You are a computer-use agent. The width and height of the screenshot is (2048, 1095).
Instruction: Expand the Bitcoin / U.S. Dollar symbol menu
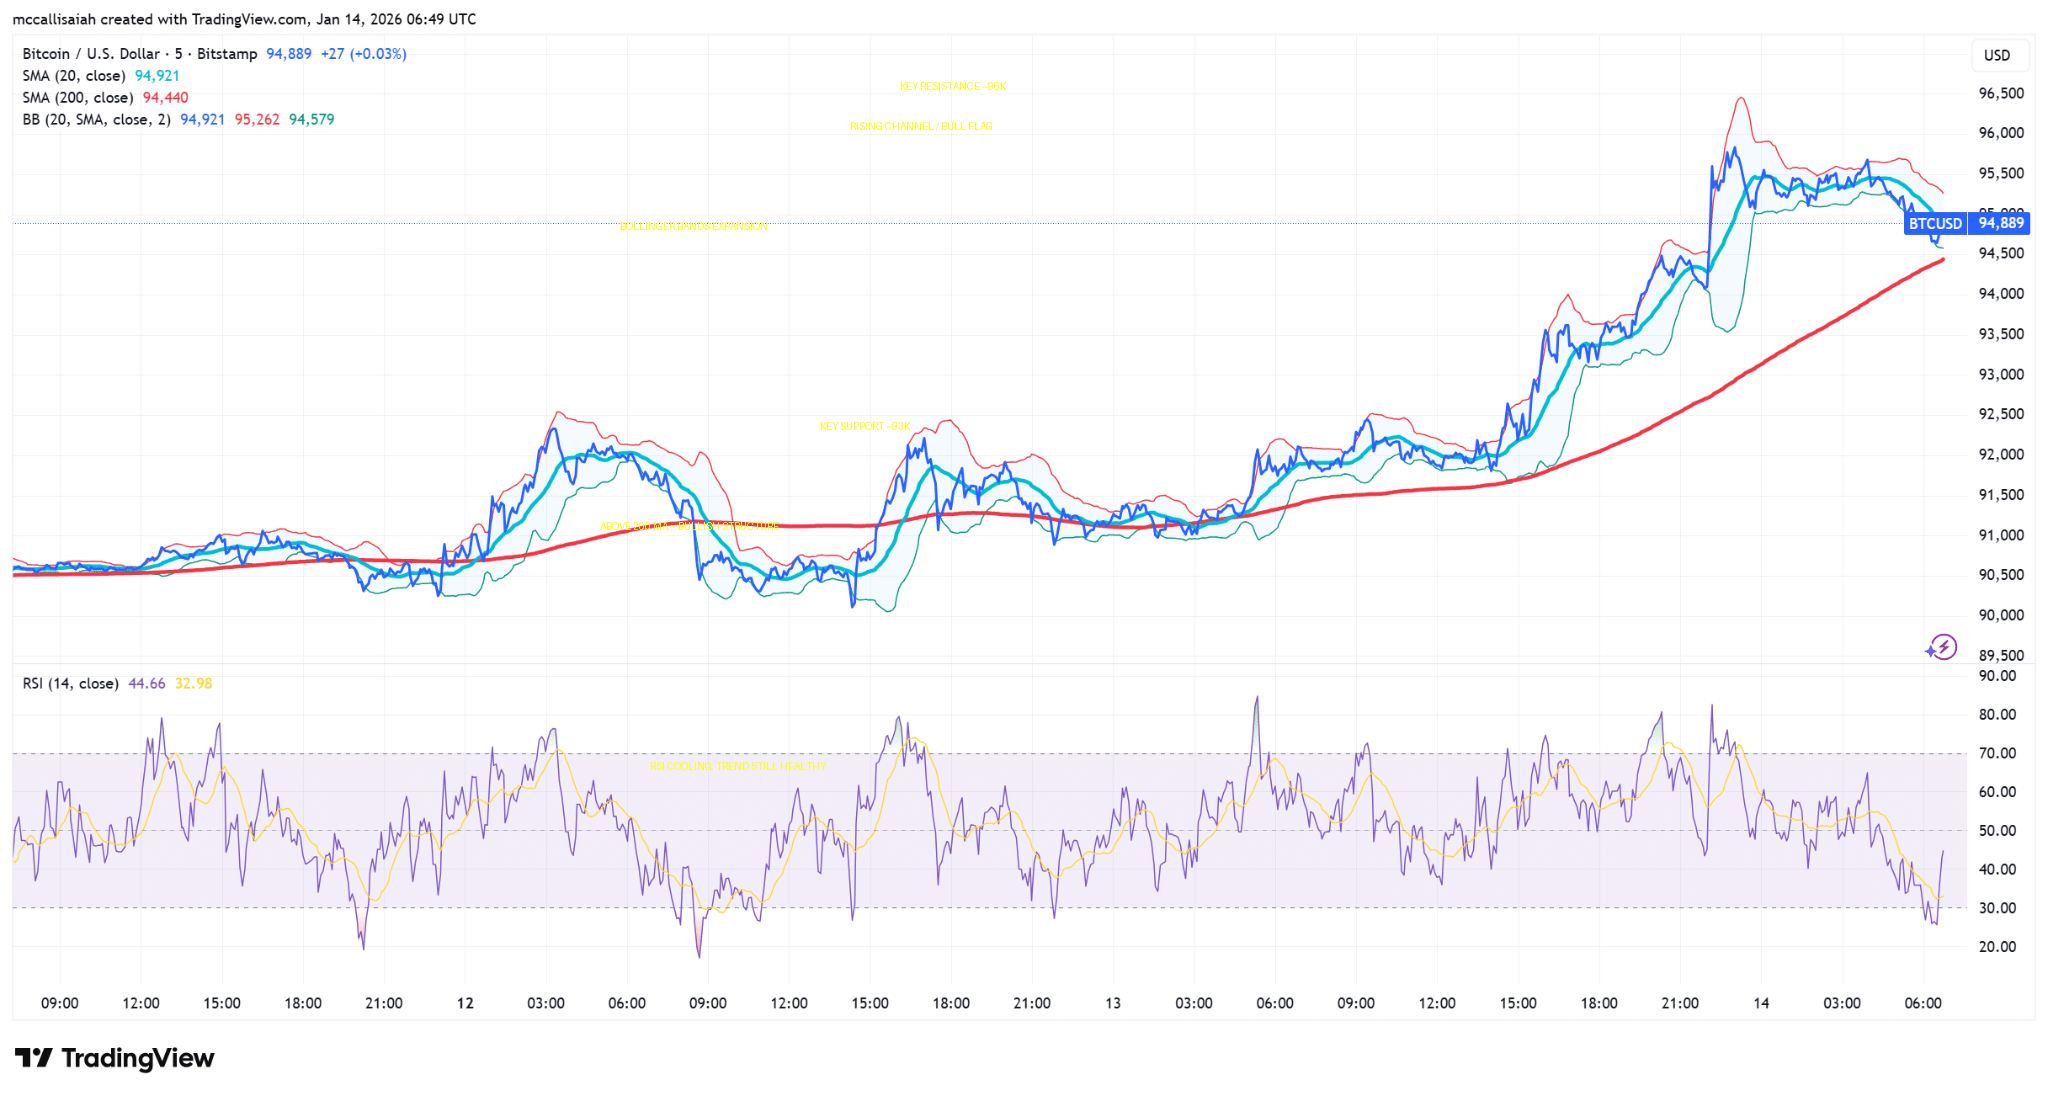click(90, 54)
